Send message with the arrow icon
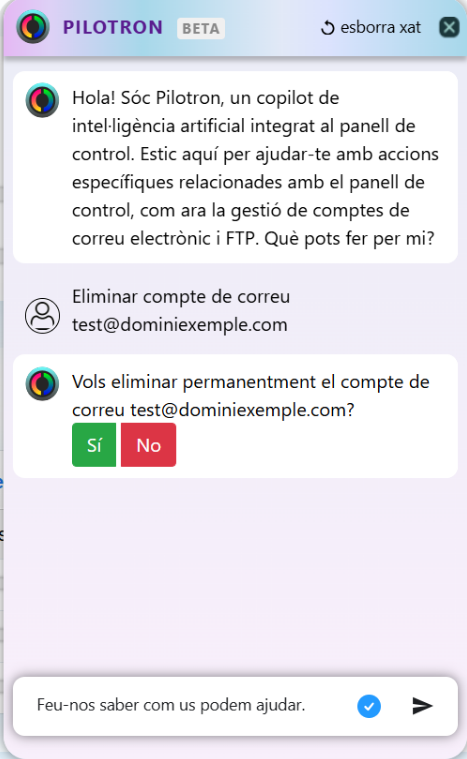Viewport: 467px width, 759px height. click(422, 706)
